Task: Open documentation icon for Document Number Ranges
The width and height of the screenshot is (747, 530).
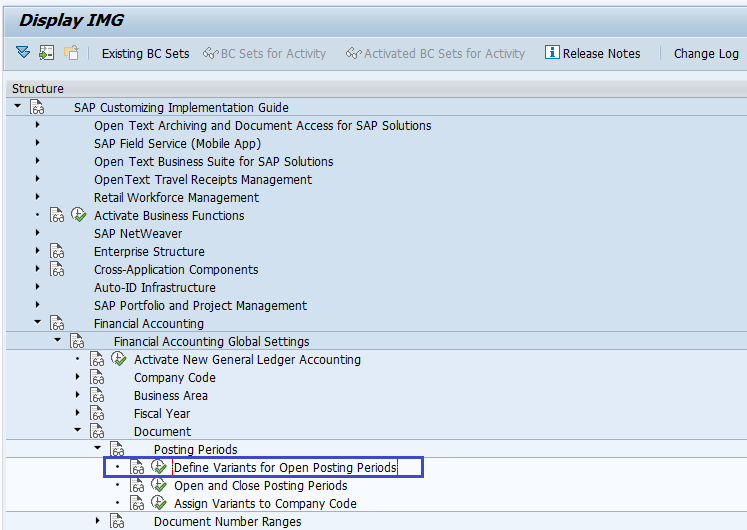Action: [x=117, y=521]
